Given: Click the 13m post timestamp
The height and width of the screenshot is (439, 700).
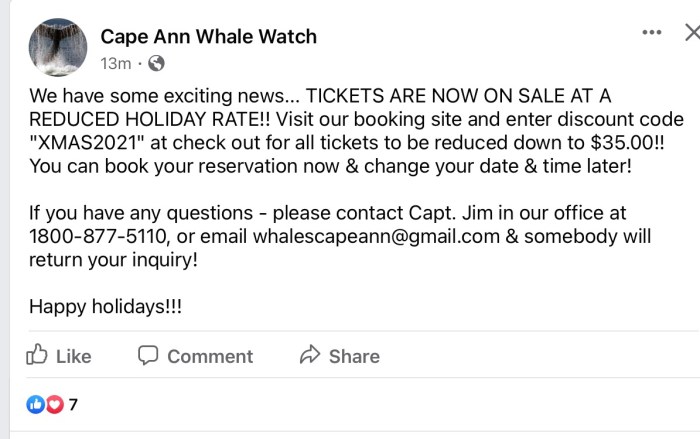Looking at the screenshot, I should 115,64.
